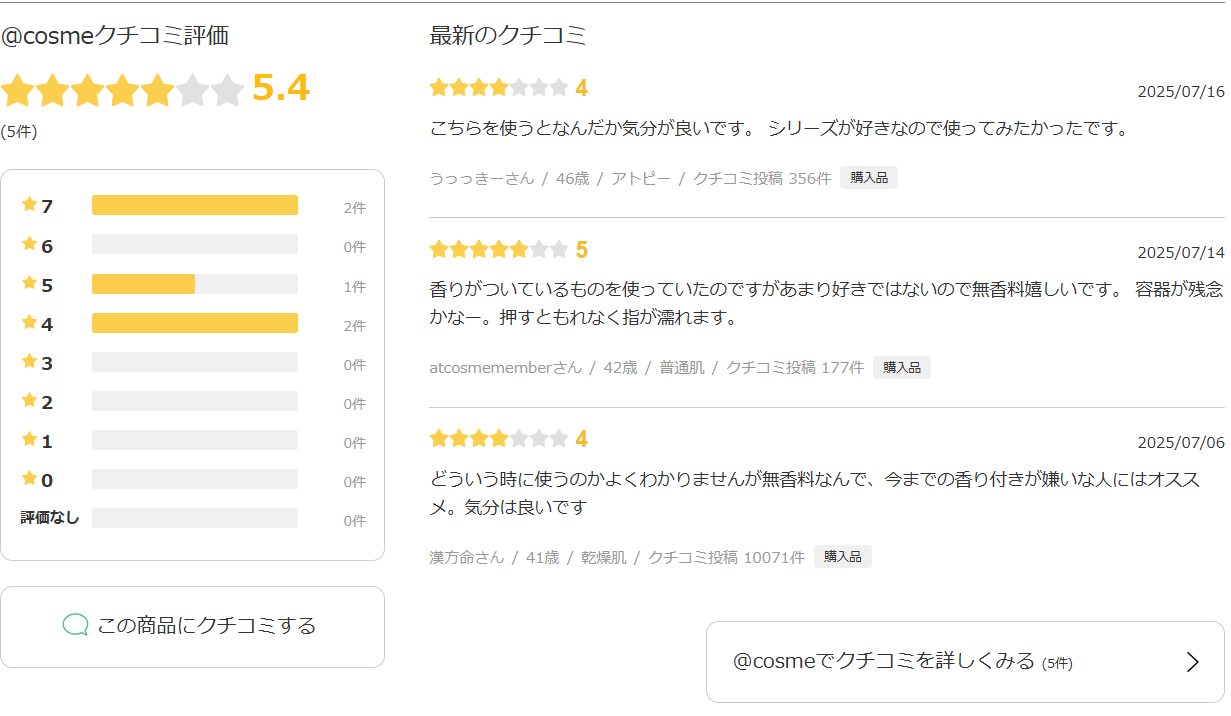
Task: Click the right chevron arrow on @cosme button
Action: (1191, 662)
